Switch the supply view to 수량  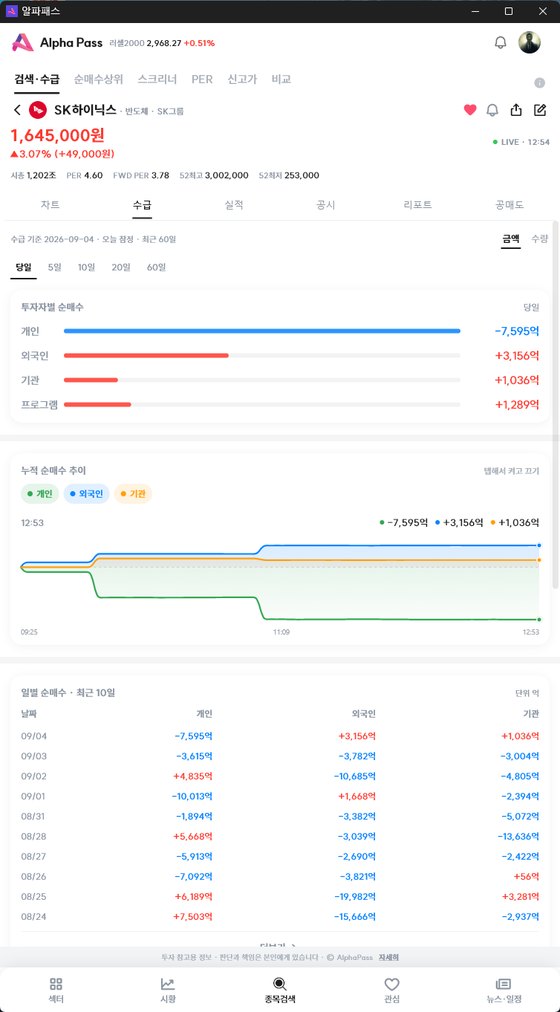click(539, 239)
